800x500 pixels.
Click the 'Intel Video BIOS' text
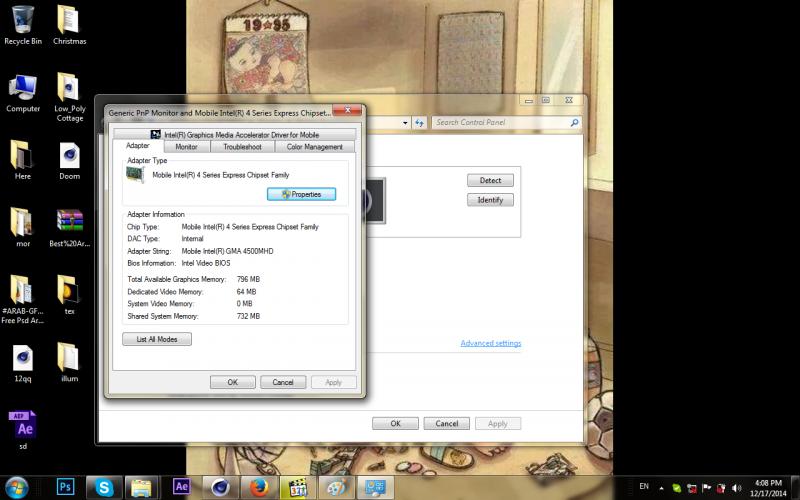click(206, 263)
